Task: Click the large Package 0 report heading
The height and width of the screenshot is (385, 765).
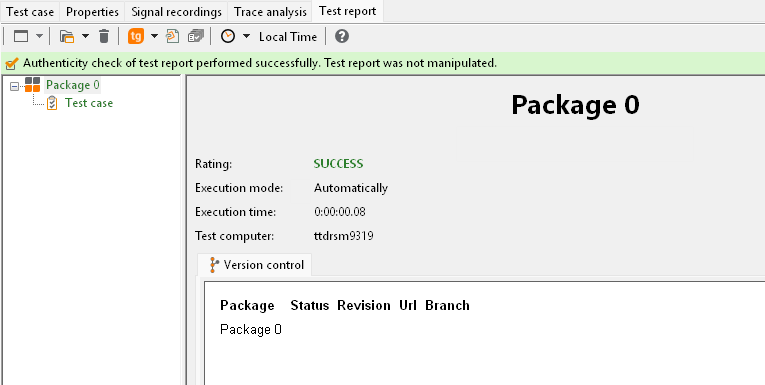Action: pos(575,104)
